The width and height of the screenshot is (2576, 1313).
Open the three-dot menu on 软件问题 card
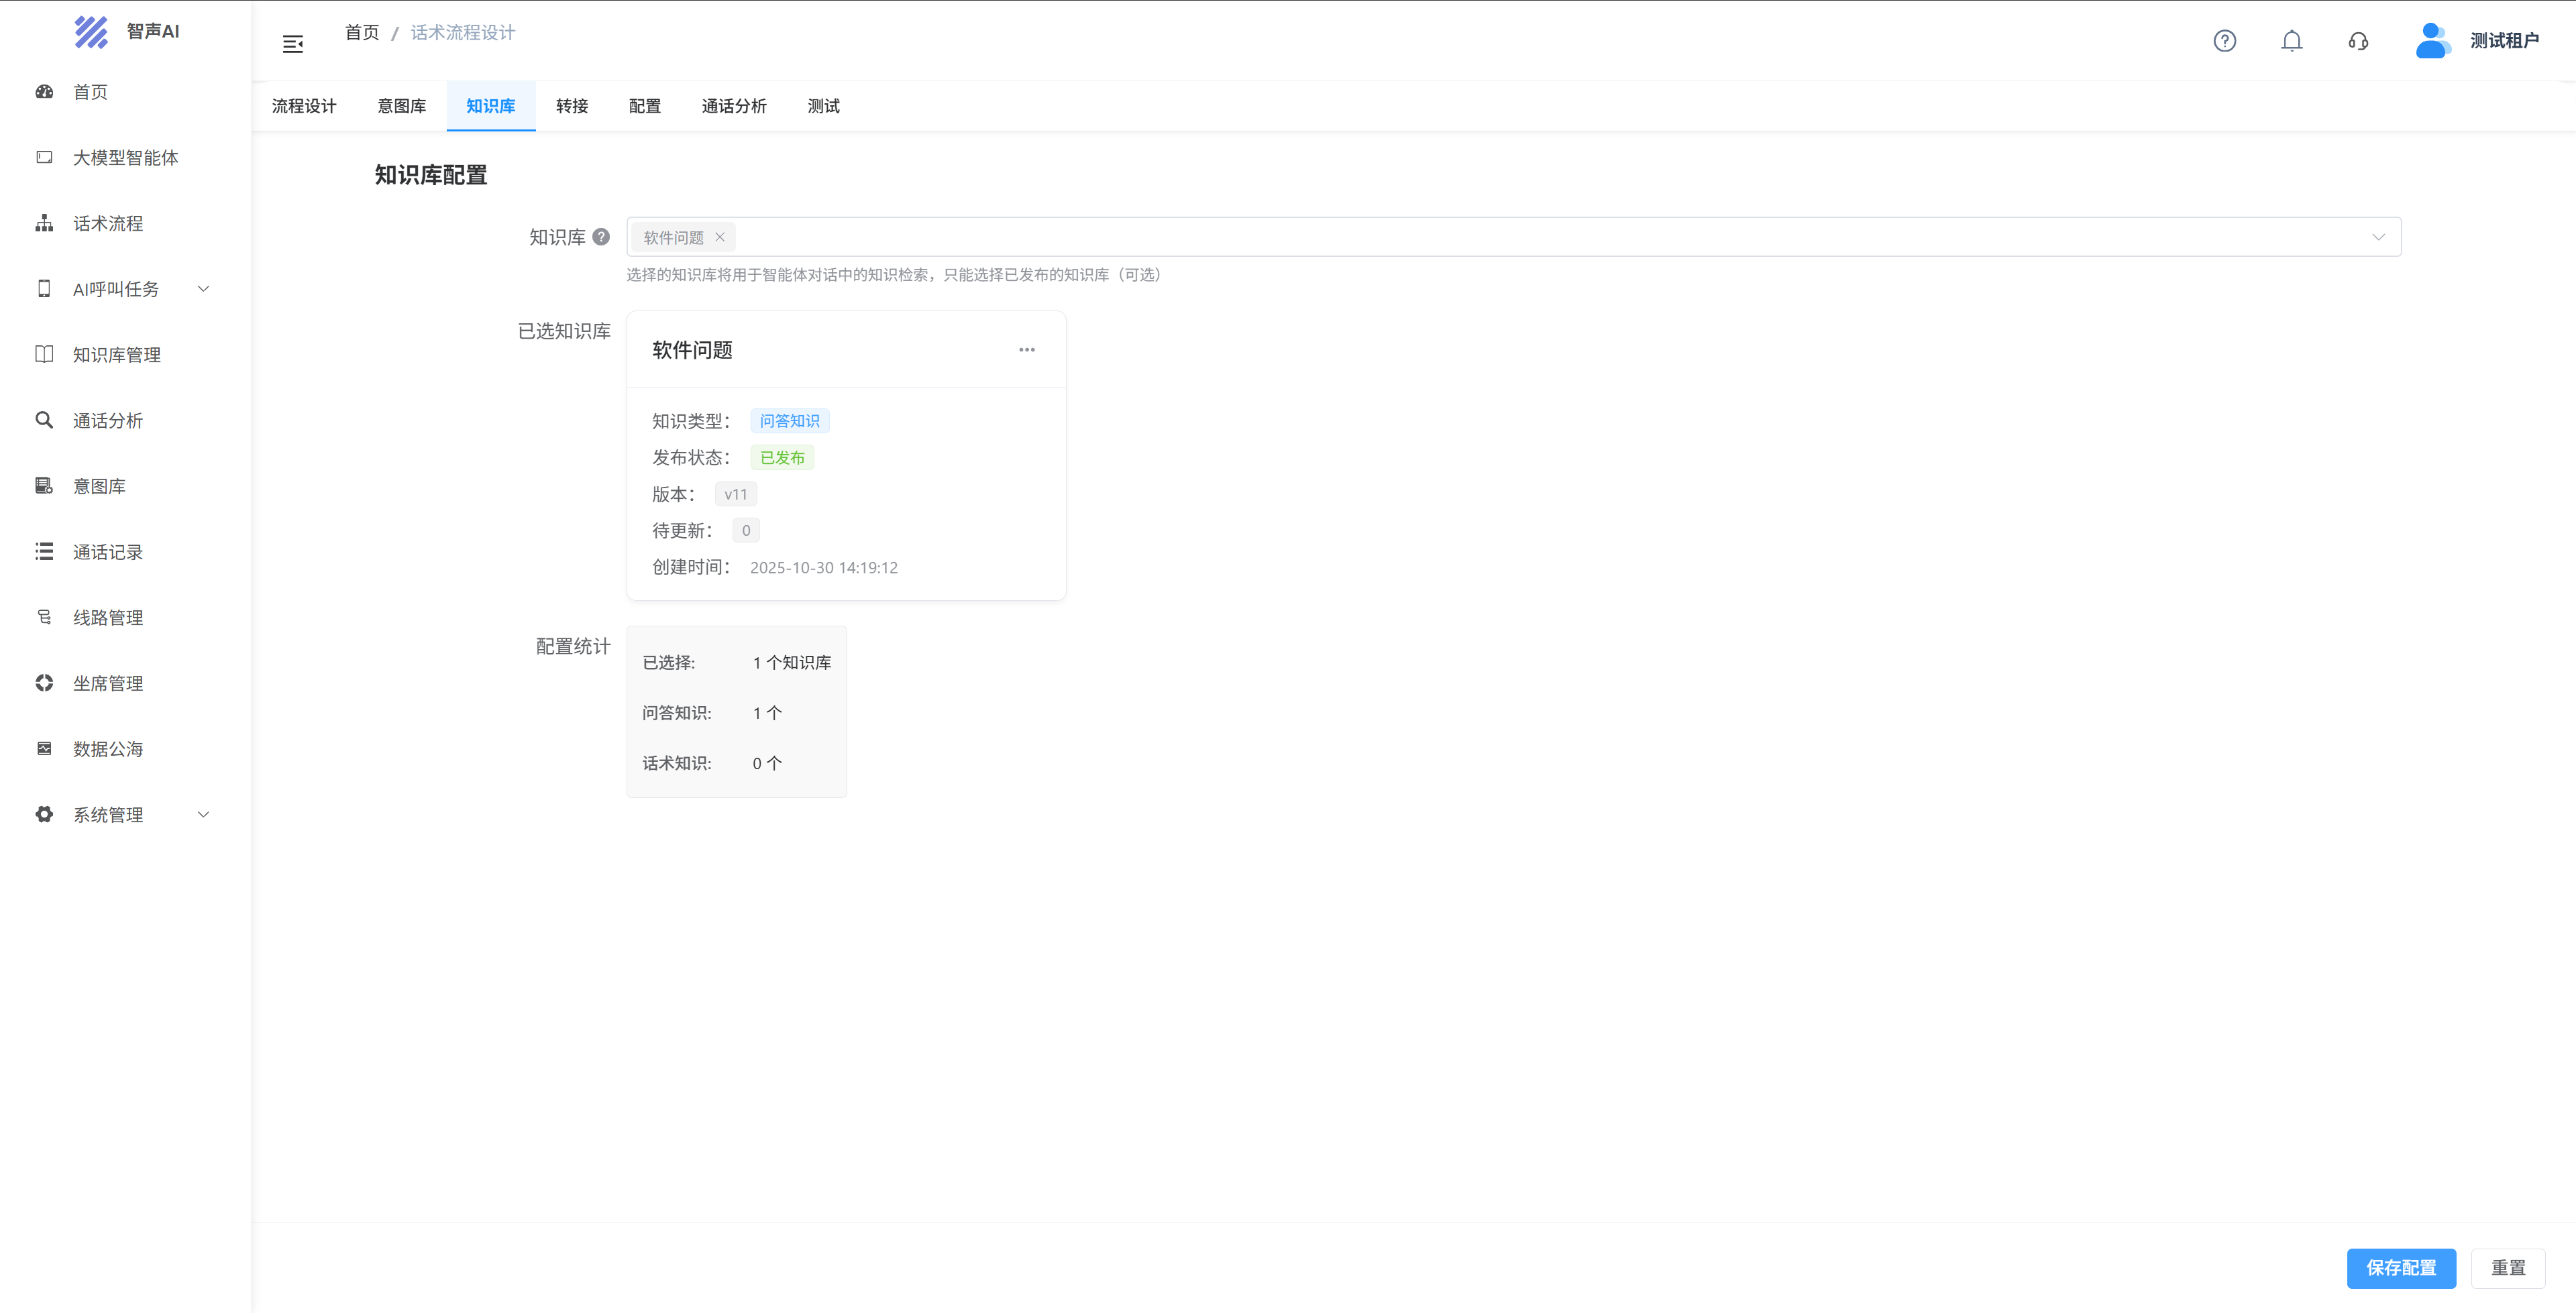(1026, 350)
